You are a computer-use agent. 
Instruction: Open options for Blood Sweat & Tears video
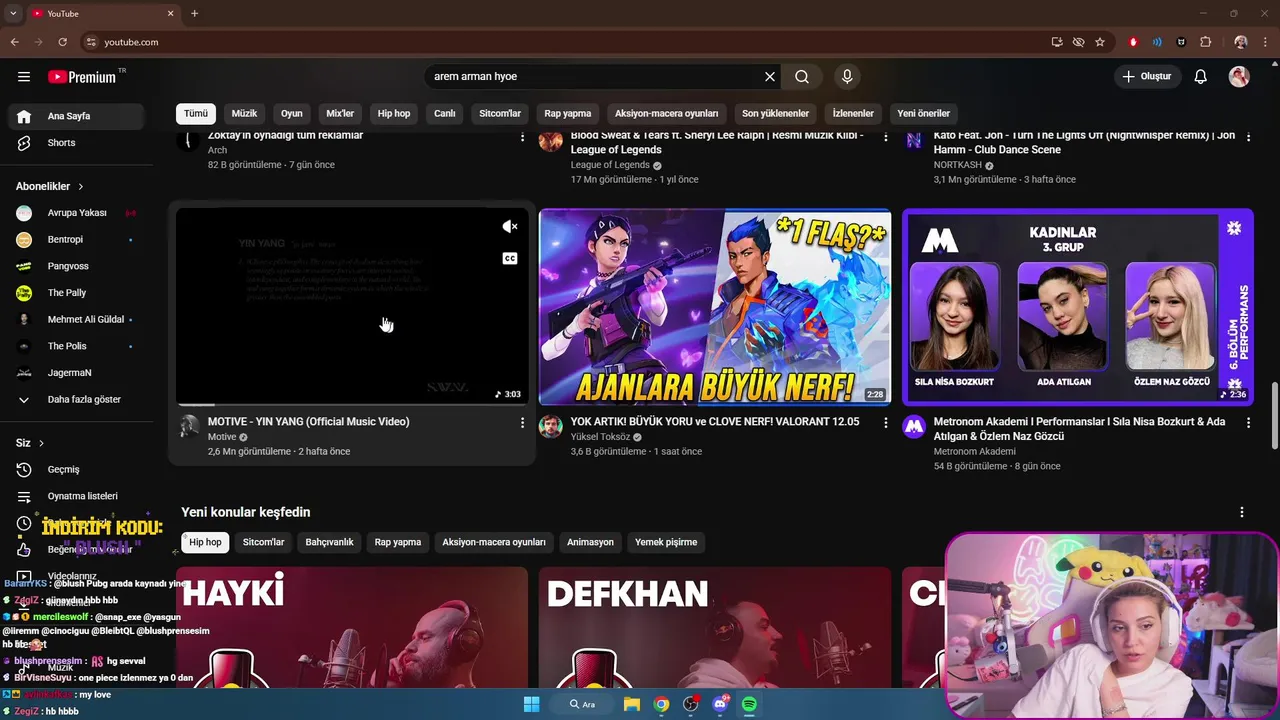click(885, 137)
